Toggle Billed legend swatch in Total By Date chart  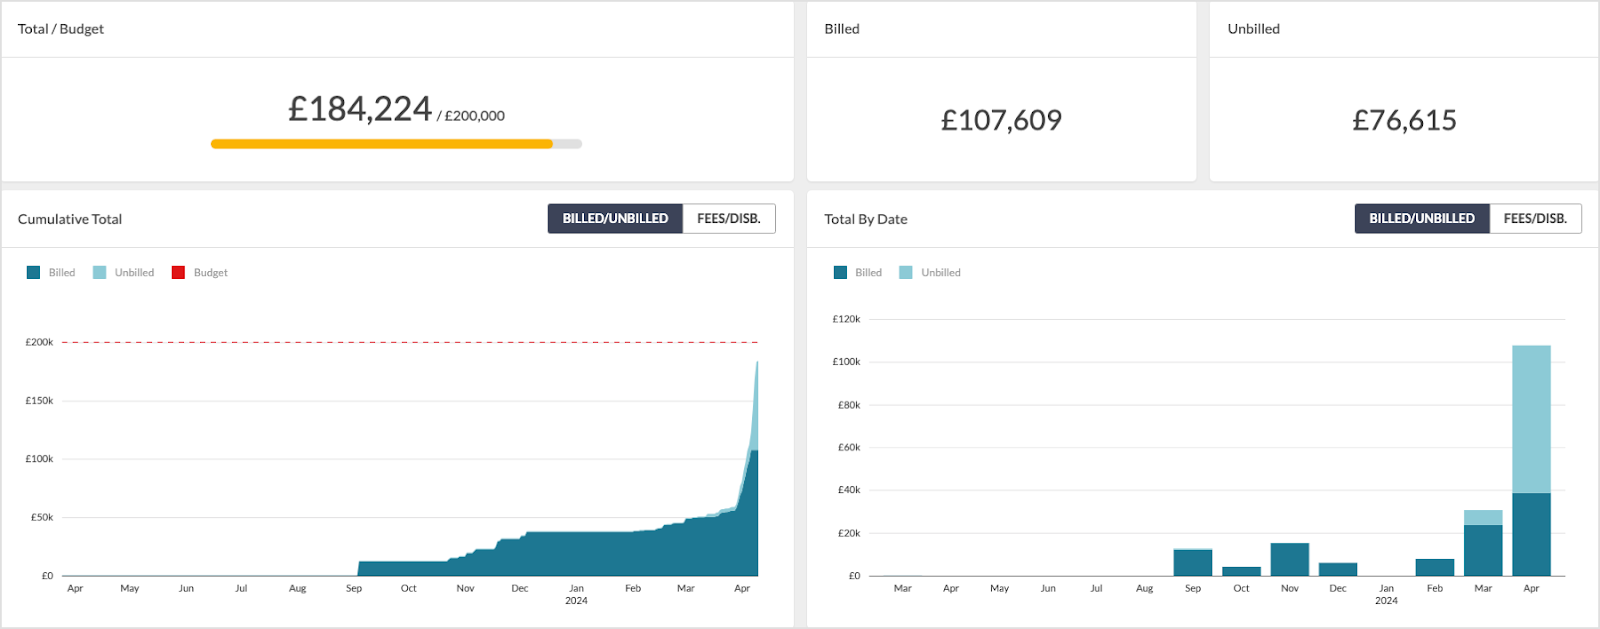[840, 272]
